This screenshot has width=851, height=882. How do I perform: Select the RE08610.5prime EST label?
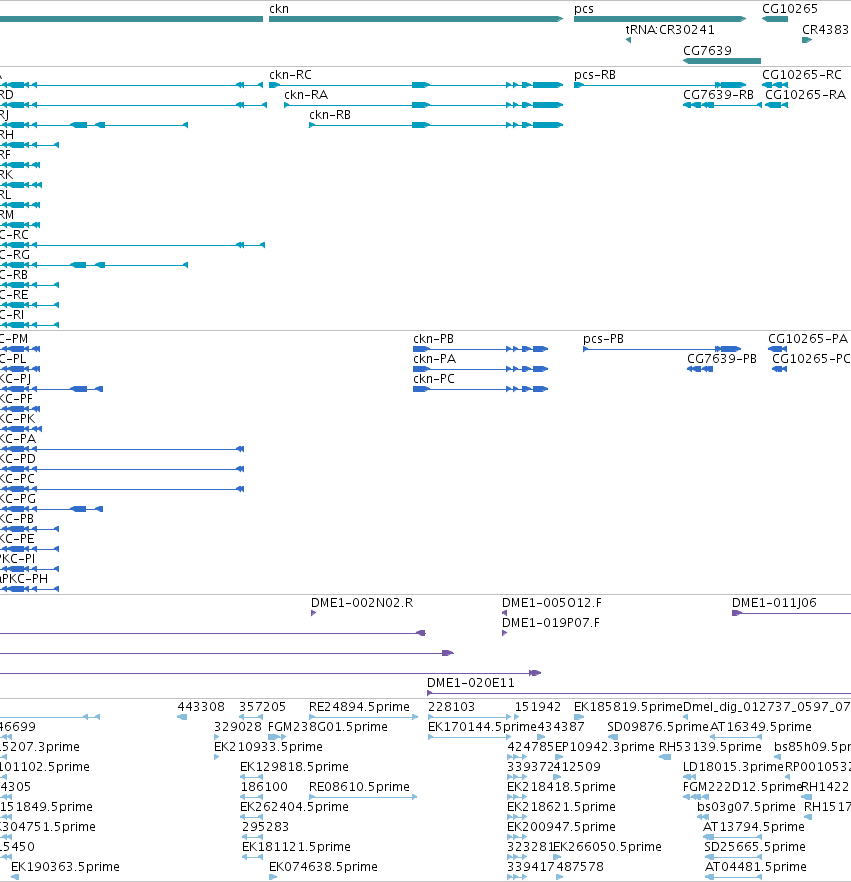pos(359,787)
